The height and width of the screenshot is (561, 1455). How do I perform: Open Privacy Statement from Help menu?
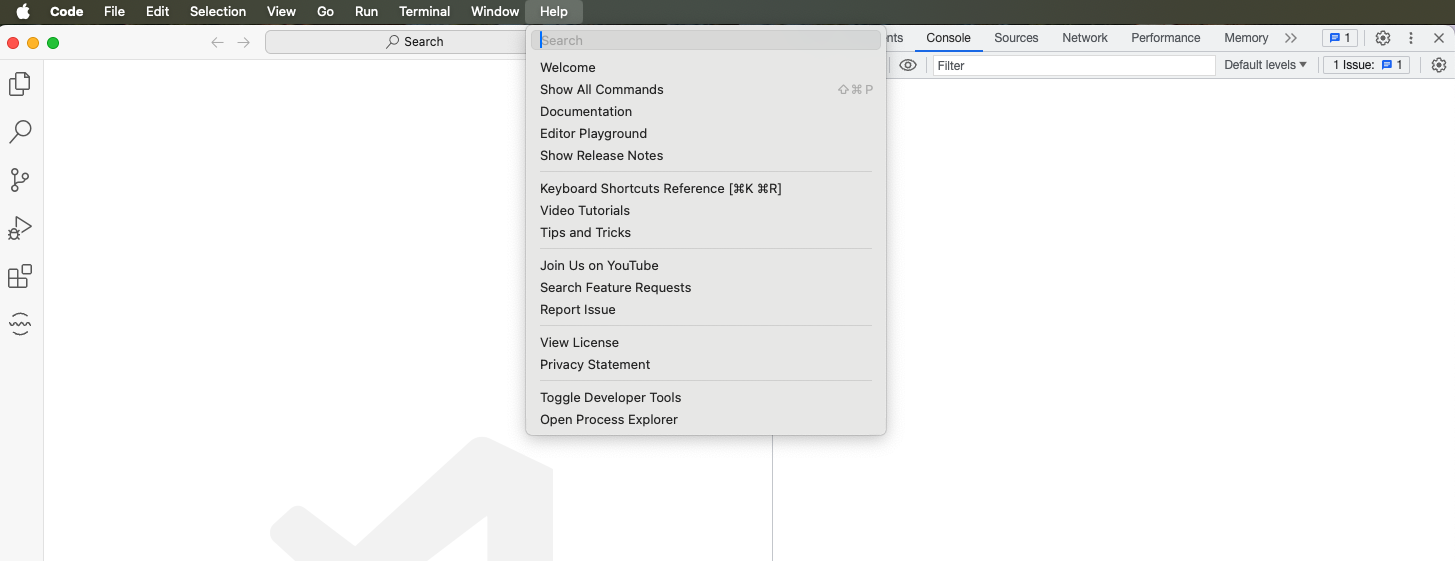coord(595,364)
